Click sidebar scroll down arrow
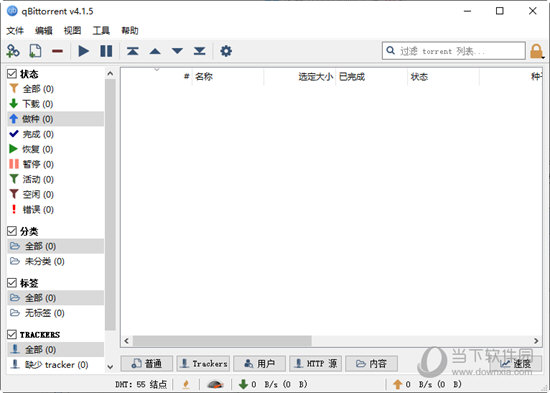550x393 pixels. point(110,367)
